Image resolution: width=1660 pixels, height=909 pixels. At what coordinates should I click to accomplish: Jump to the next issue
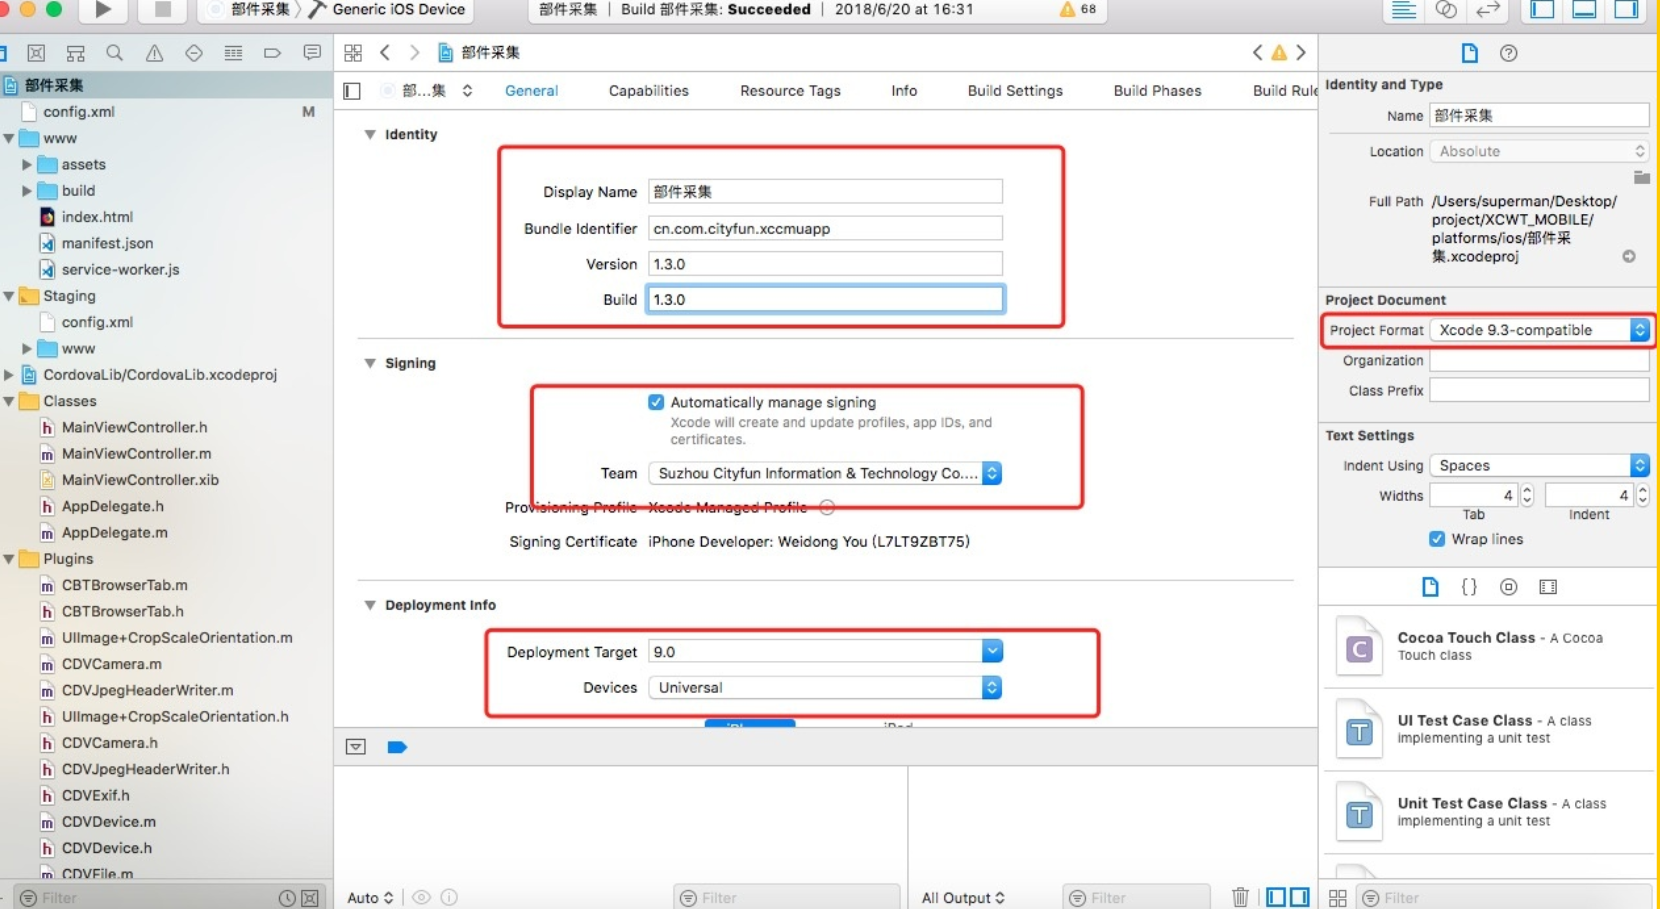coord(1301,53)
